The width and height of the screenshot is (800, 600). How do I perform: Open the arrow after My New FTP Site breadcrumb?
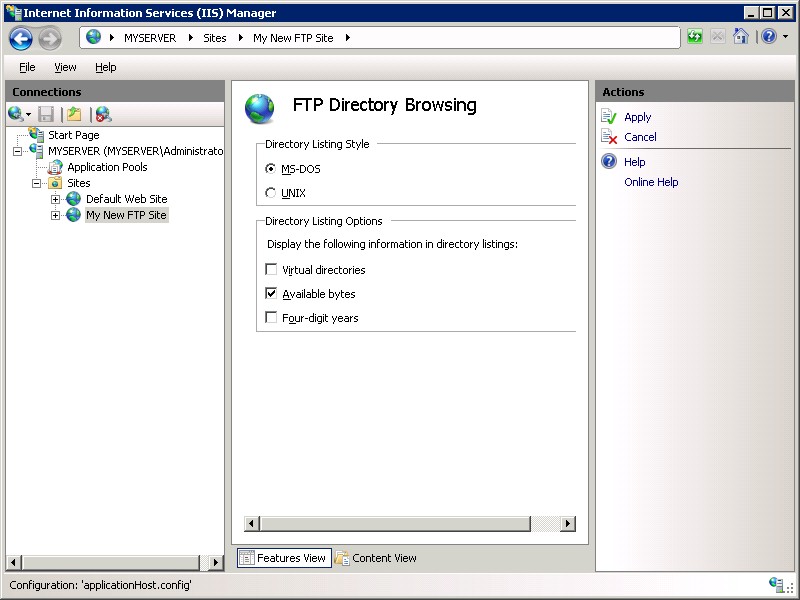pos(347,37)
